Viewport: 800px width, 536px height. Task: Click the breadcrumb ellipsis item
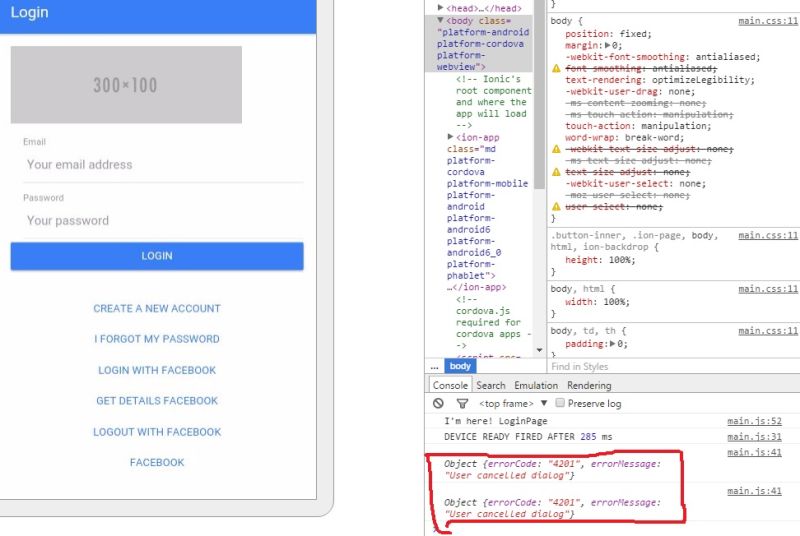pos(434,366)
